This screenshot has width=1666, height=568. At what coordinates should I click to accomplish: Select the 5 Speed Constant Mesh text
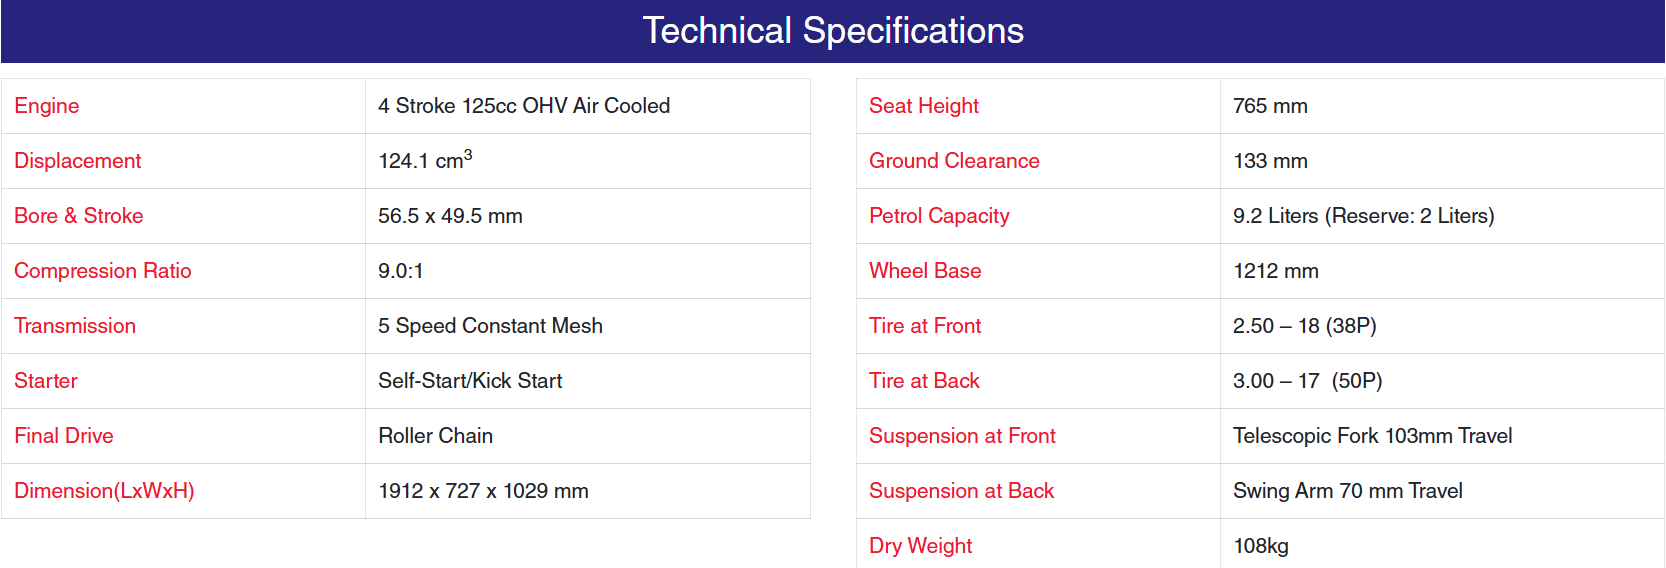[490, 326]
